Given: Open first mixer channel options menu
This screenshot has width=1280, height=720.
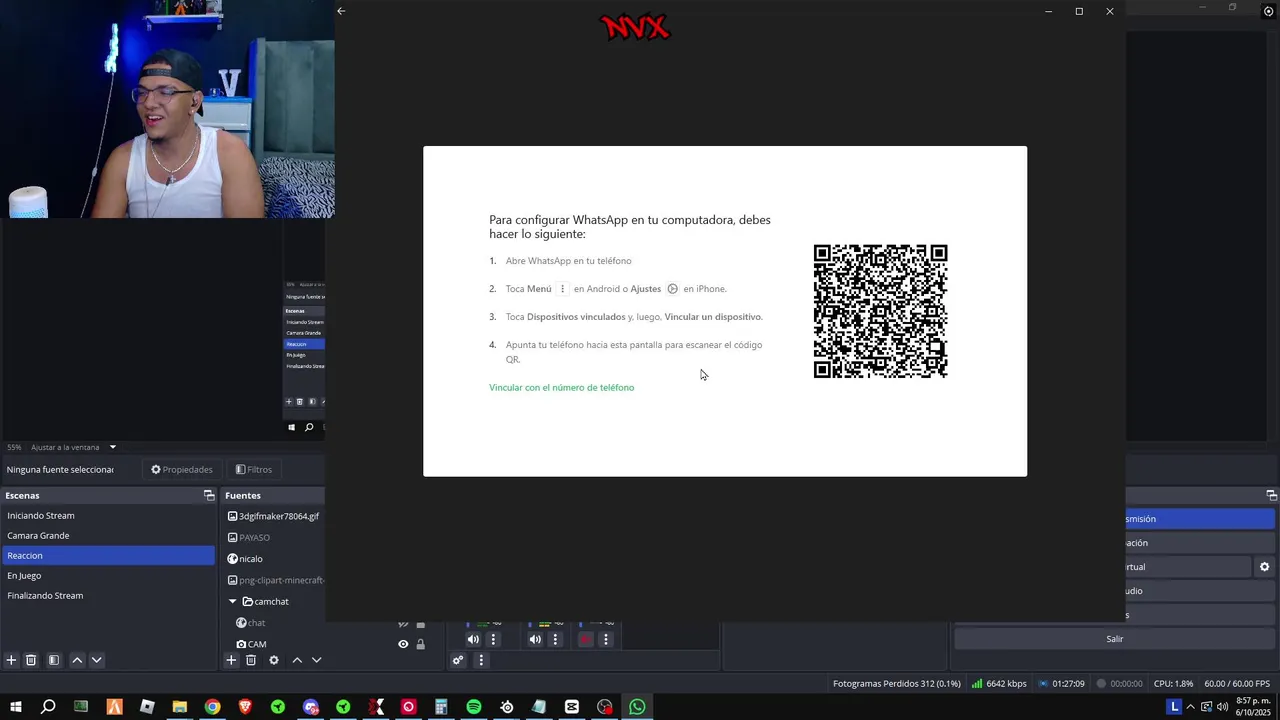Looking at the screenshot, I should (493, 640).
